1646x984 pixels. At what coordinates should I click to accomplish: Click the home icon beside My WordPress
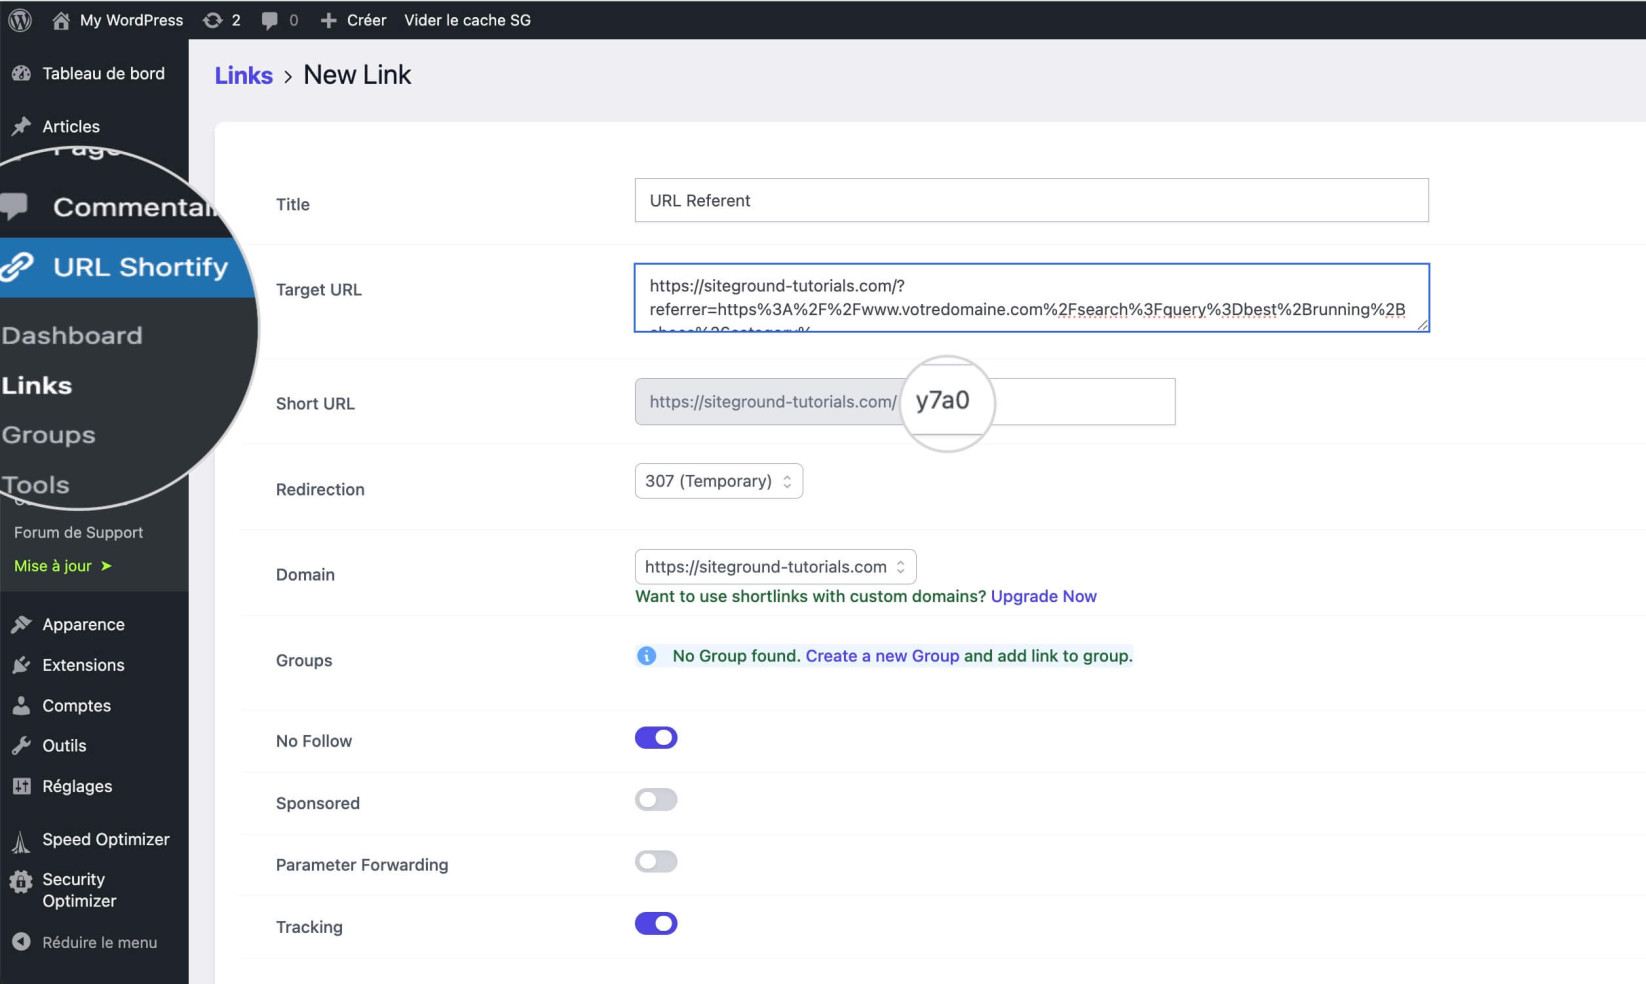click(x=61, y=20)
